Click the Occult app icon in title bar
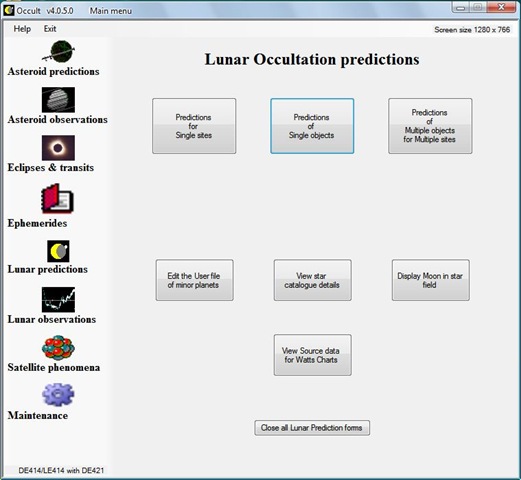Viewport: 521px width, 480px height. click(9, 10)
